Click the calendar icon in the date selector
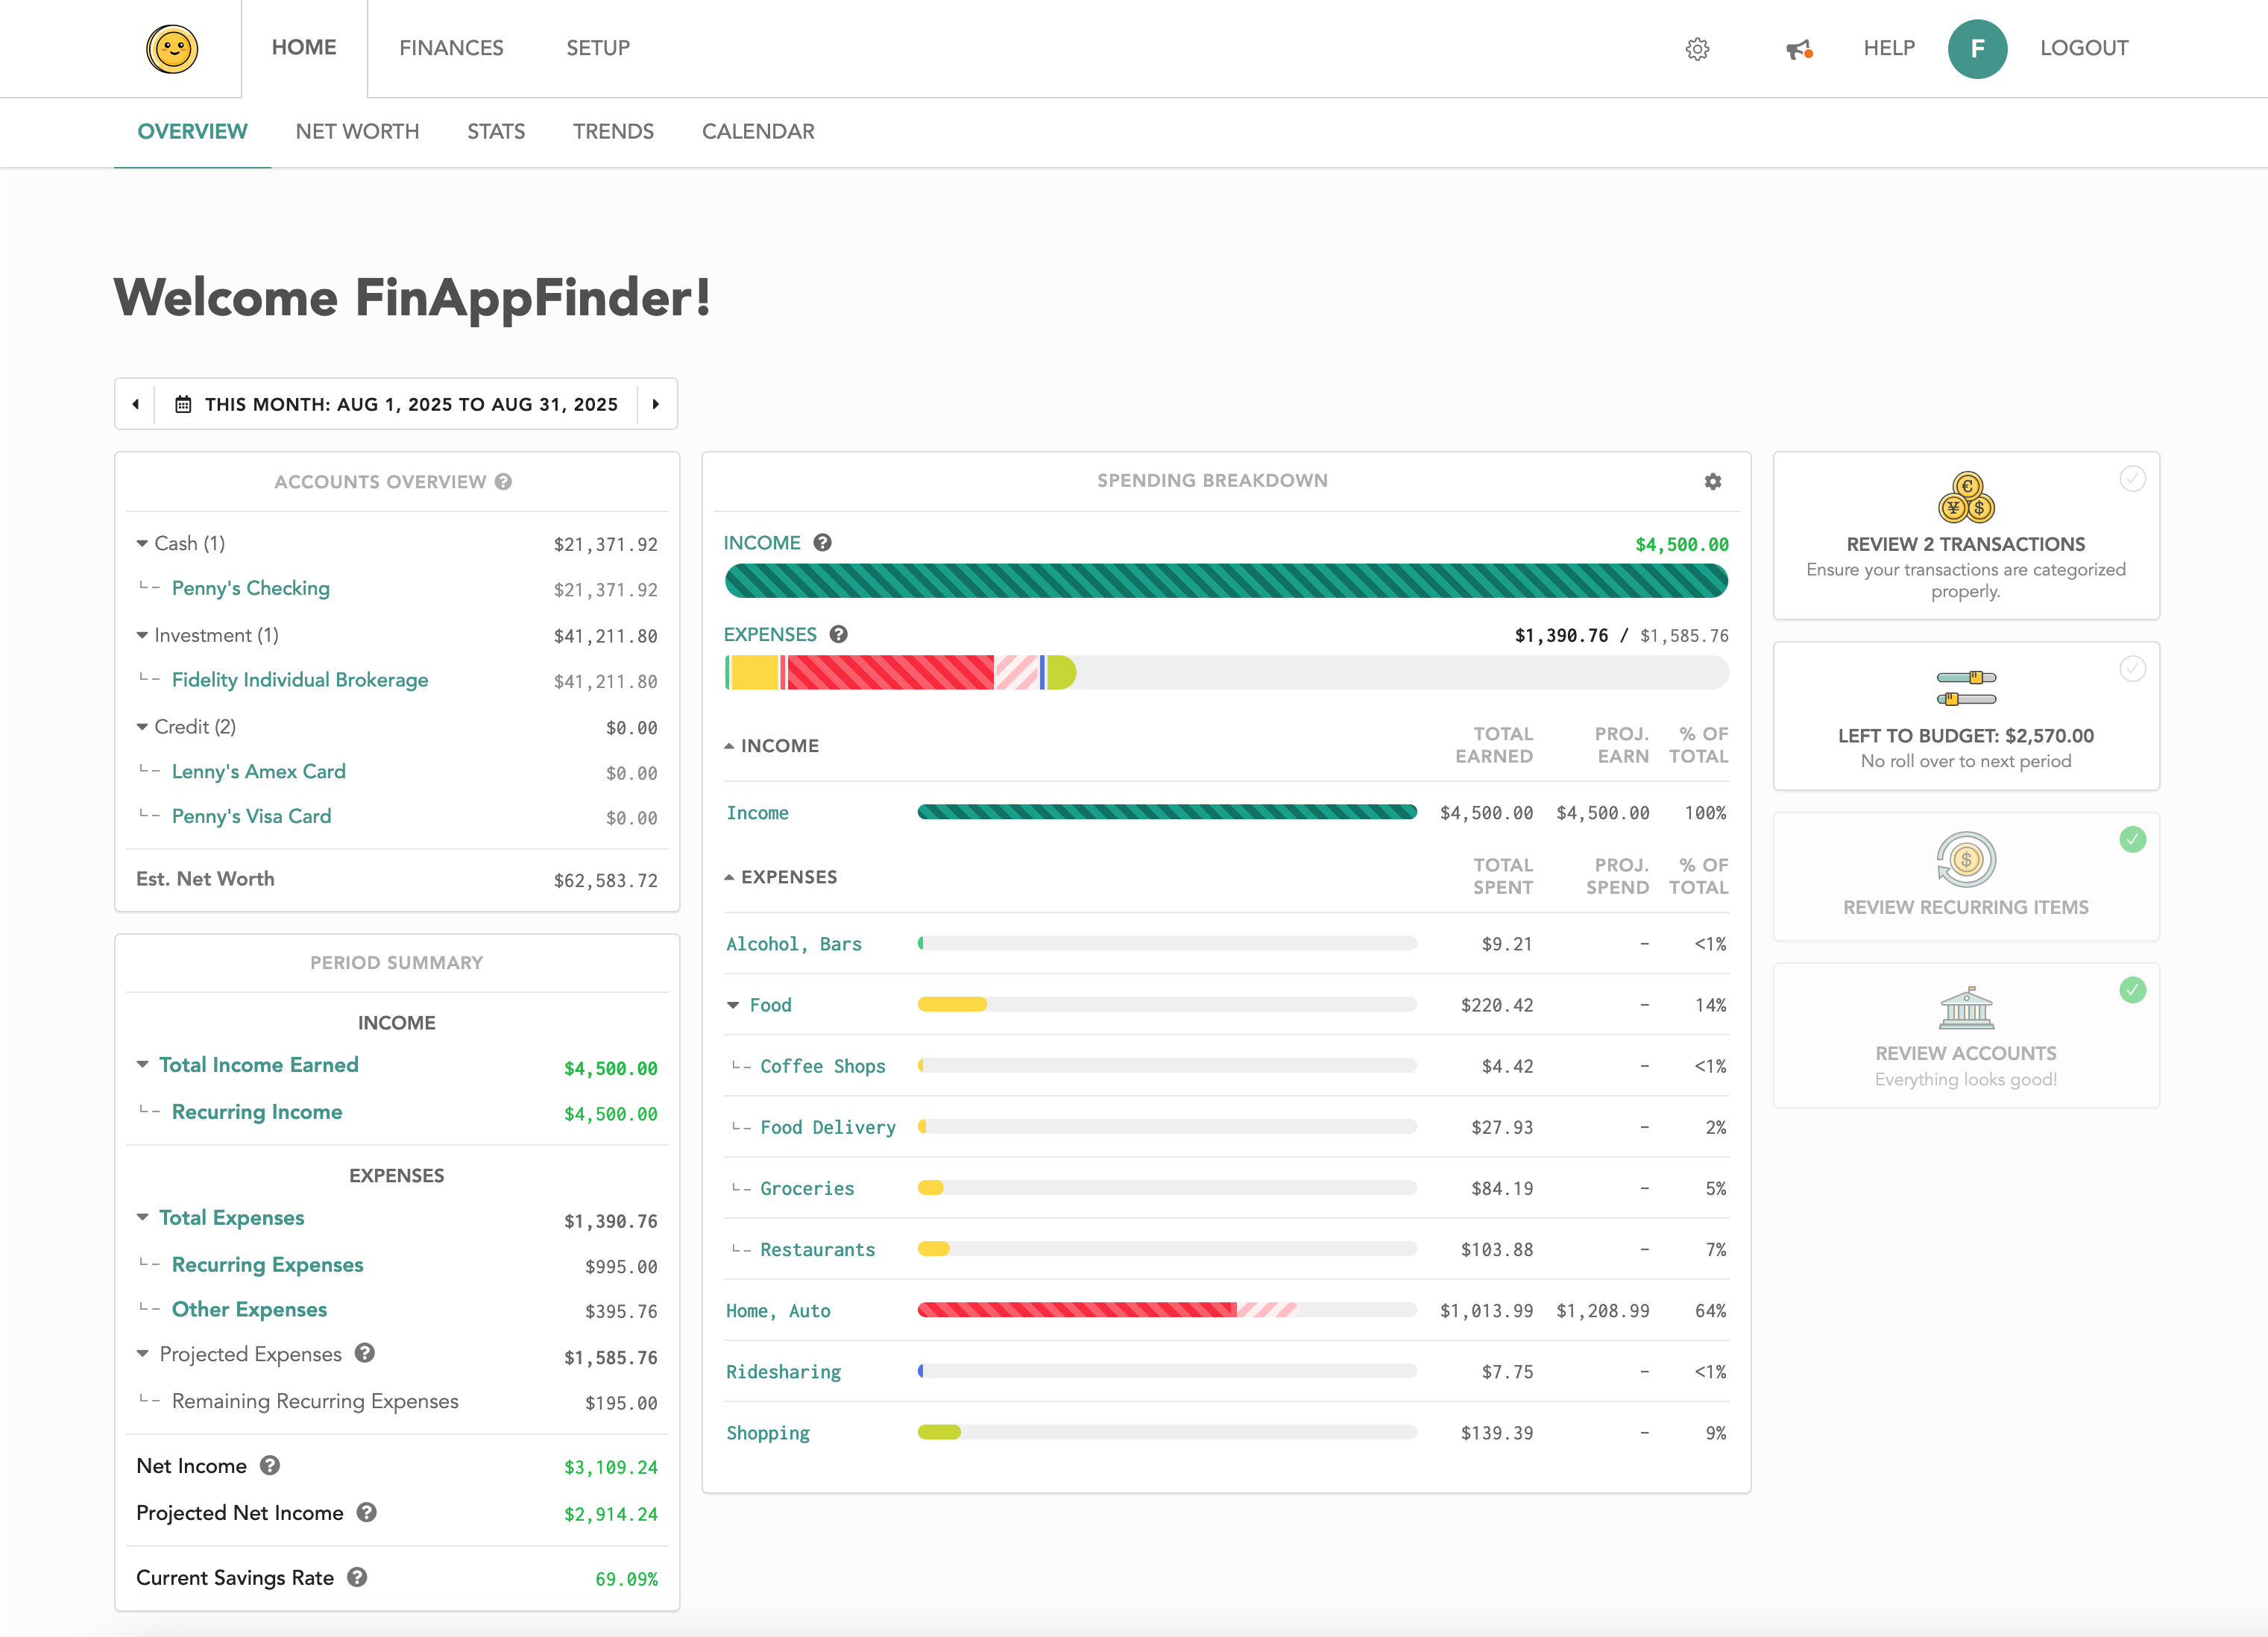Image resolution: width=2268 pixels, height=1637 pixels. [x=183, y=404]
